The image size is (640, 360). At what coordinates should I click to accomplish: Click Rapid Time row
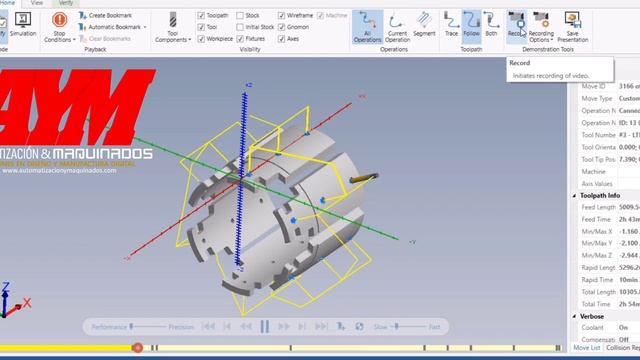pyautogui.click(x=609, y=280)
